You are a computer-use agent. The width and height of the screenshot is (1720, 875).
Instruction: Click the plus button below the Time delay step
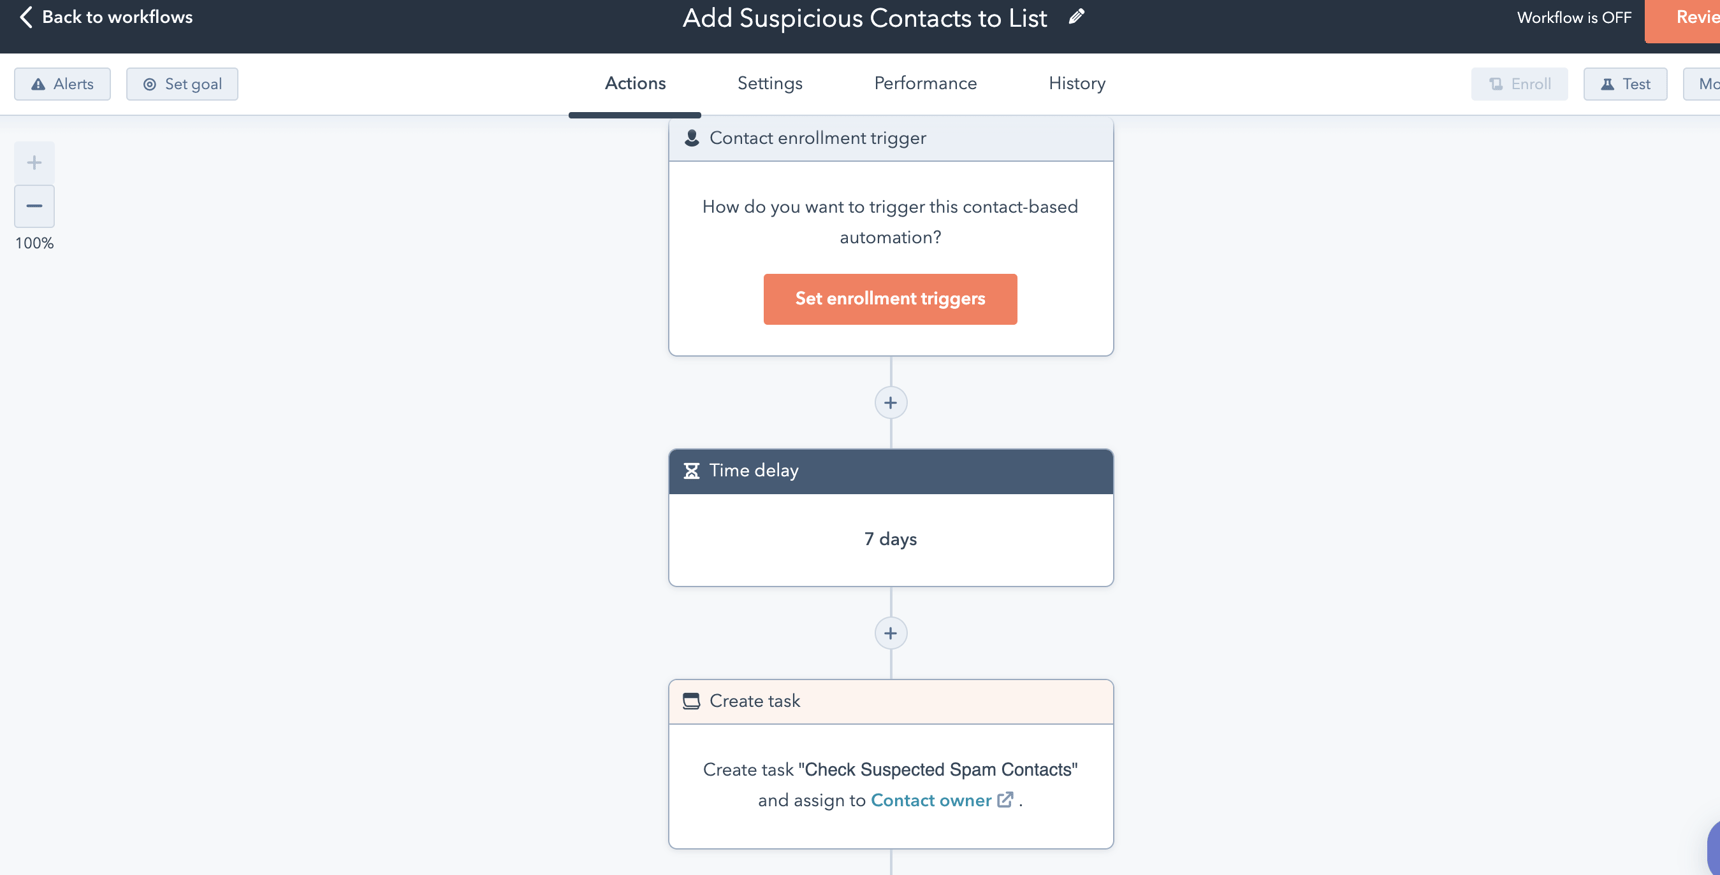click(890, 633)
